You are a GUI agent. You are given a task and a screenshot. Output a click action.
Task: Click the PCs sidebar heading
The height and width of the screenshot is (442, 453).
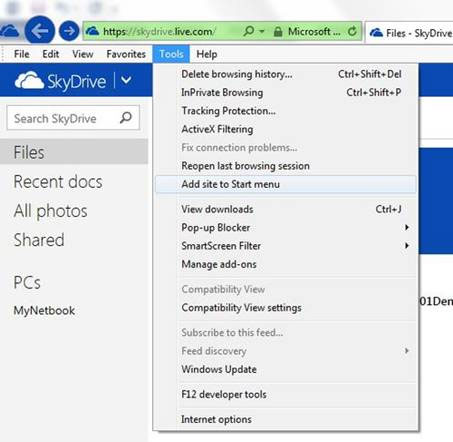27,283
